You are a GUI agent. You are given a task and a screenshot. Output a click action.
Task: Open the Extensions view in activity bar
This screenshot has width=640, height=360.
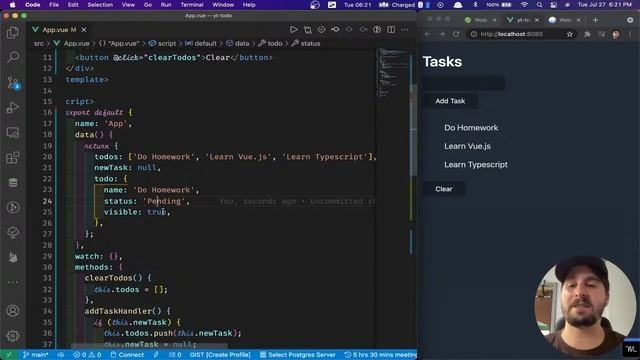[13, 158]
